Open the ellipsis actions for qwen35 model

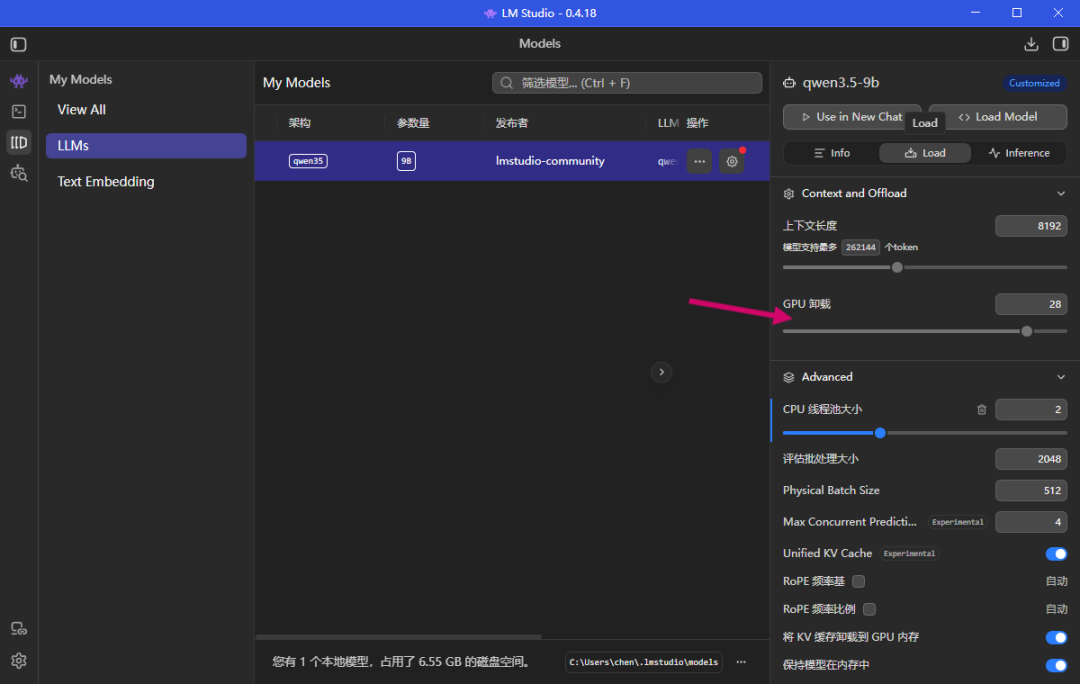699,161
